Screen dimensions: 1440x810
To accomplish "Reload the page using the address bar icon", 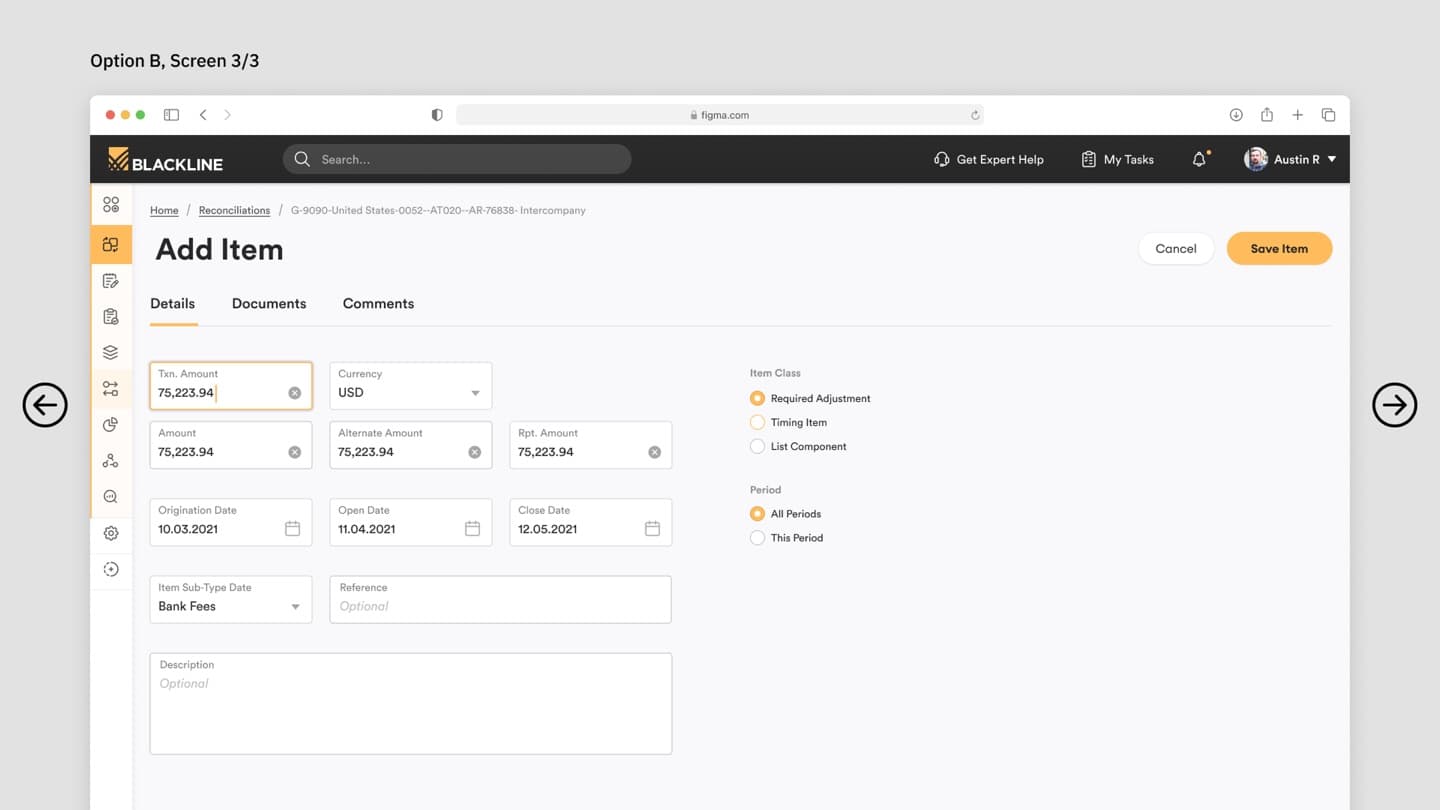I will coord(975,115).
